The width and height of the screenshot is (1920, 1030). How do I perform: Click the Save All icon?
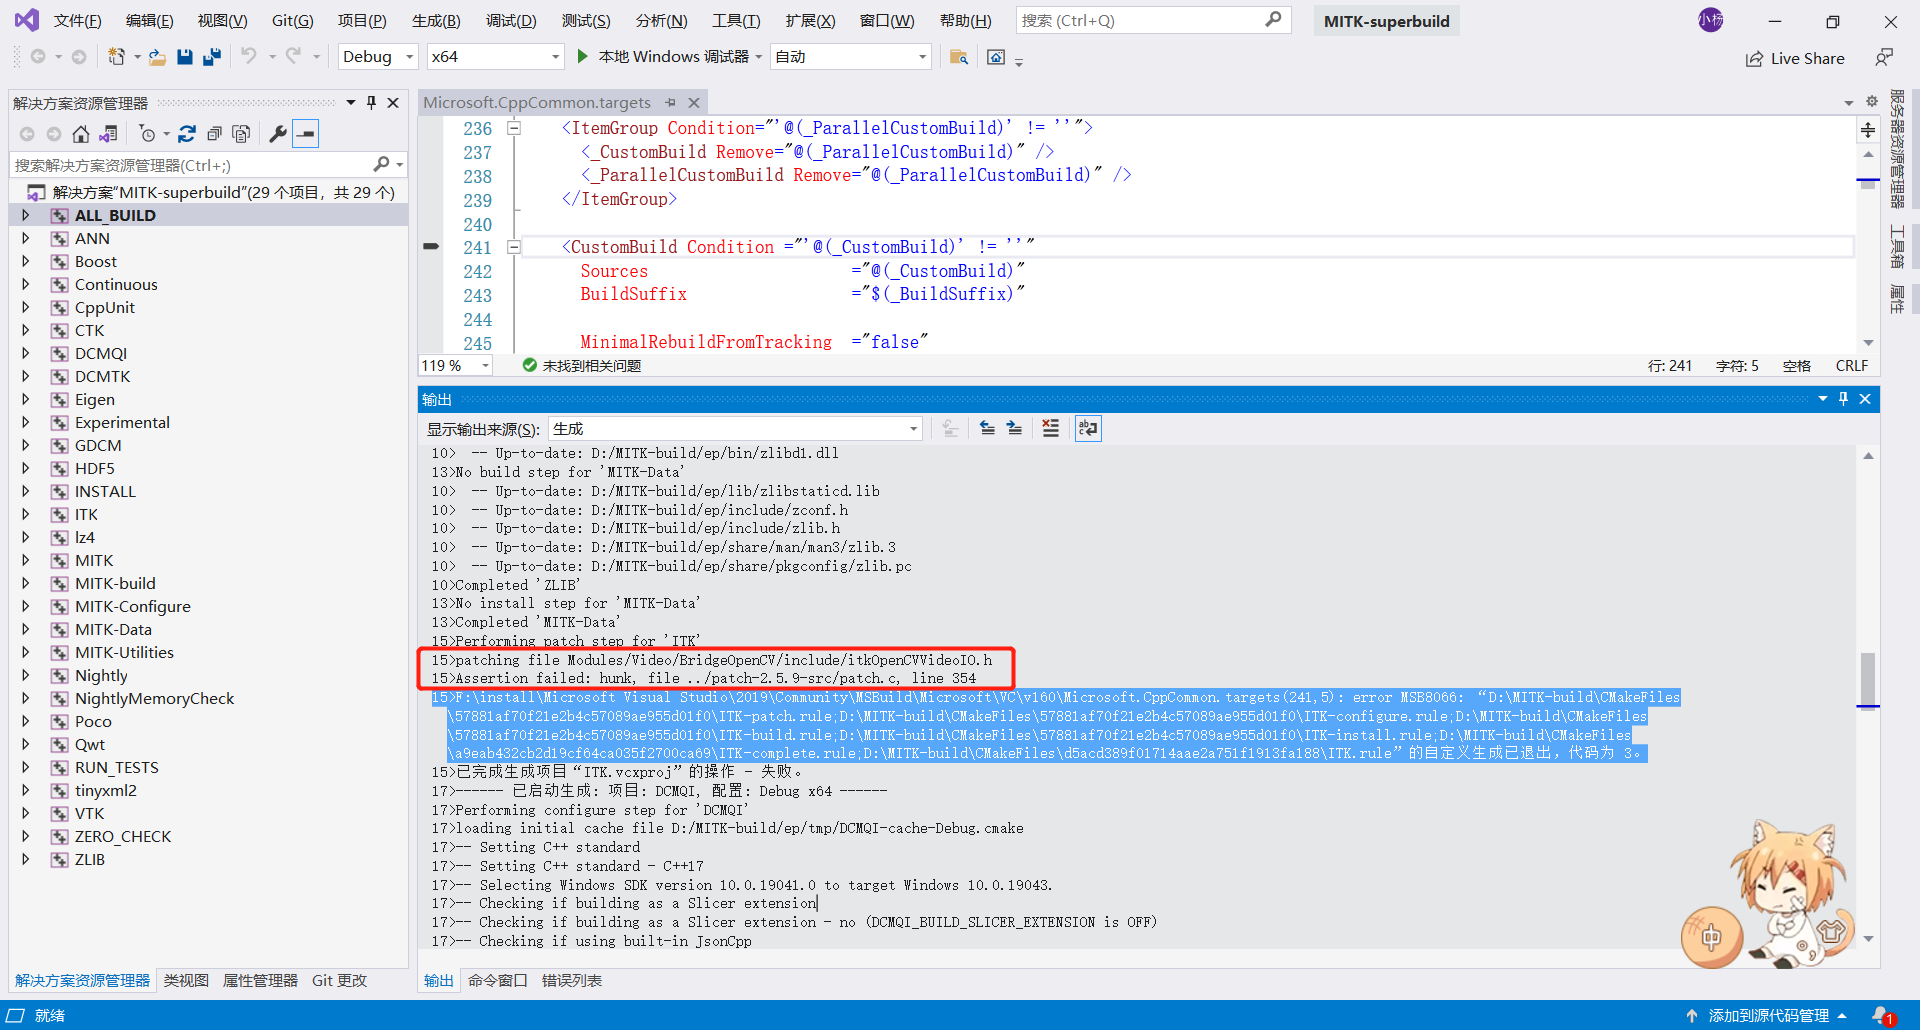tap(212, 57)
